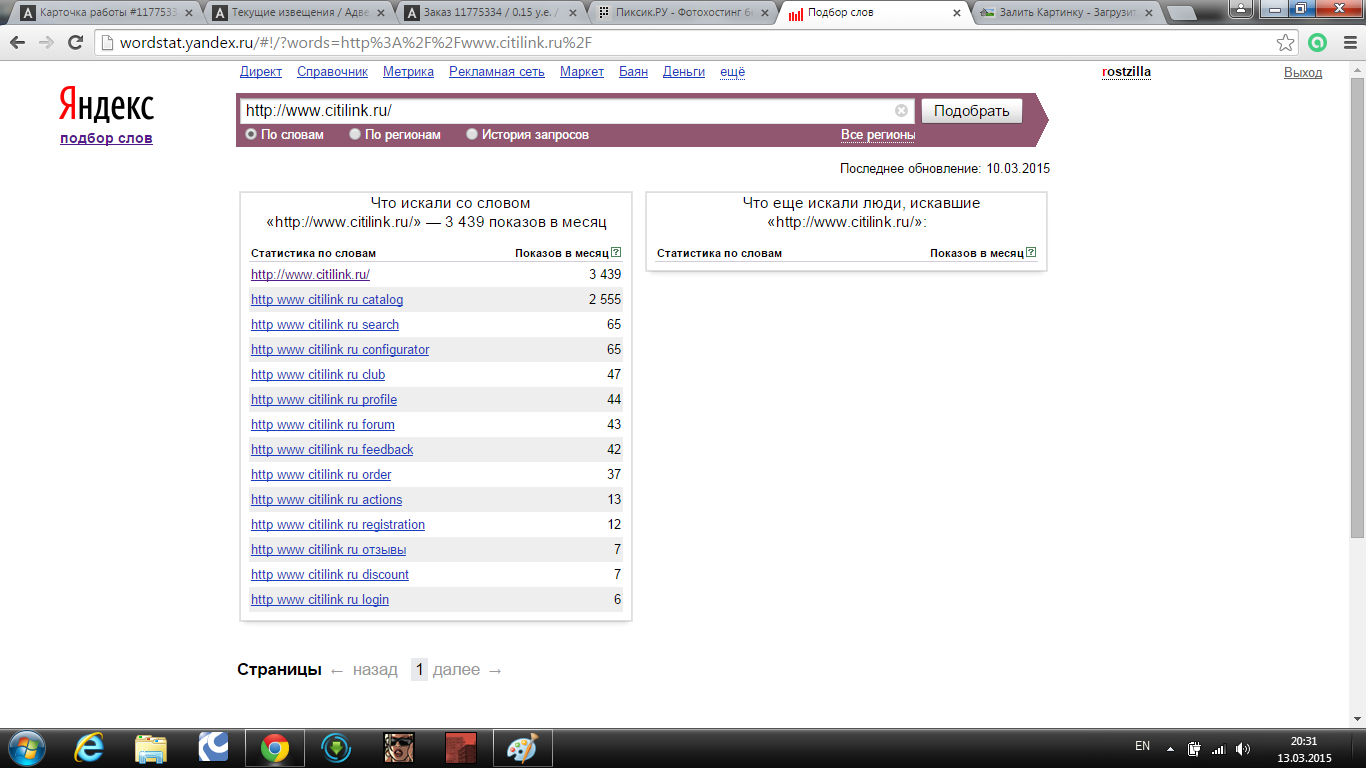Open the 'citilink ru configurator' query link
Screen dimensions: 1366x768
pyautogui.click(x=340, y=349)
